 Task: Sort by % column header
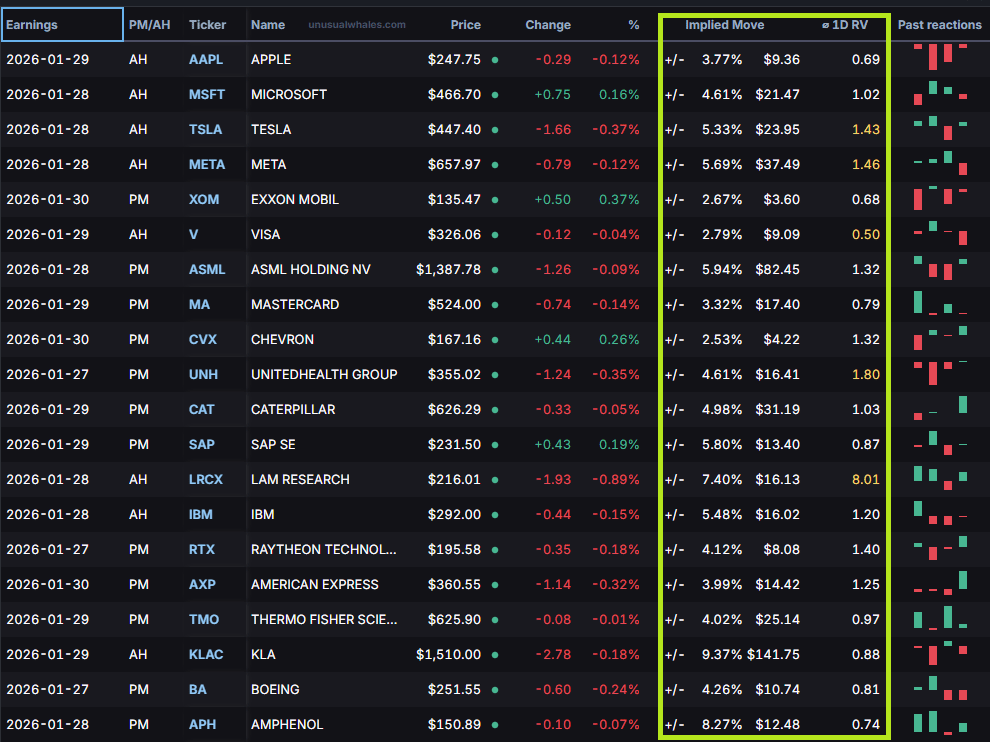pos(633,25)
